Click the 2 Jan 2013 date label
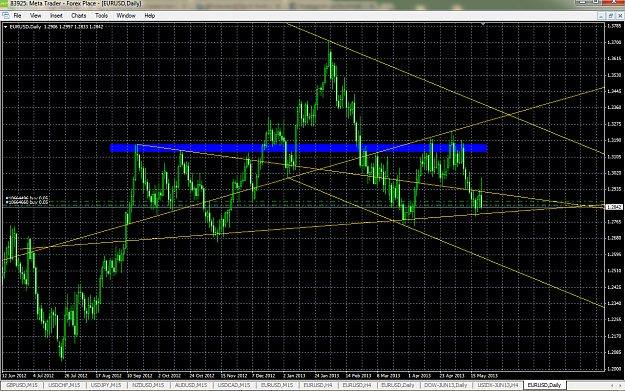625x391 pixels. pyautogui.click(x=294, y=375)
